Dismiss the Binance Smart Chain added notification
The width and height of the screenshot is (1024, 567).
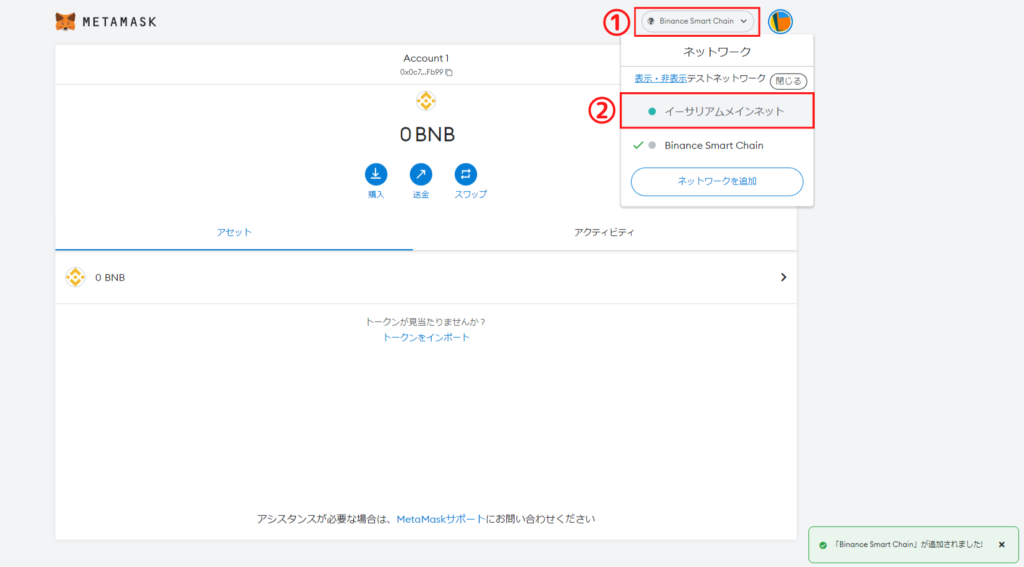[x=1002, y=544]
